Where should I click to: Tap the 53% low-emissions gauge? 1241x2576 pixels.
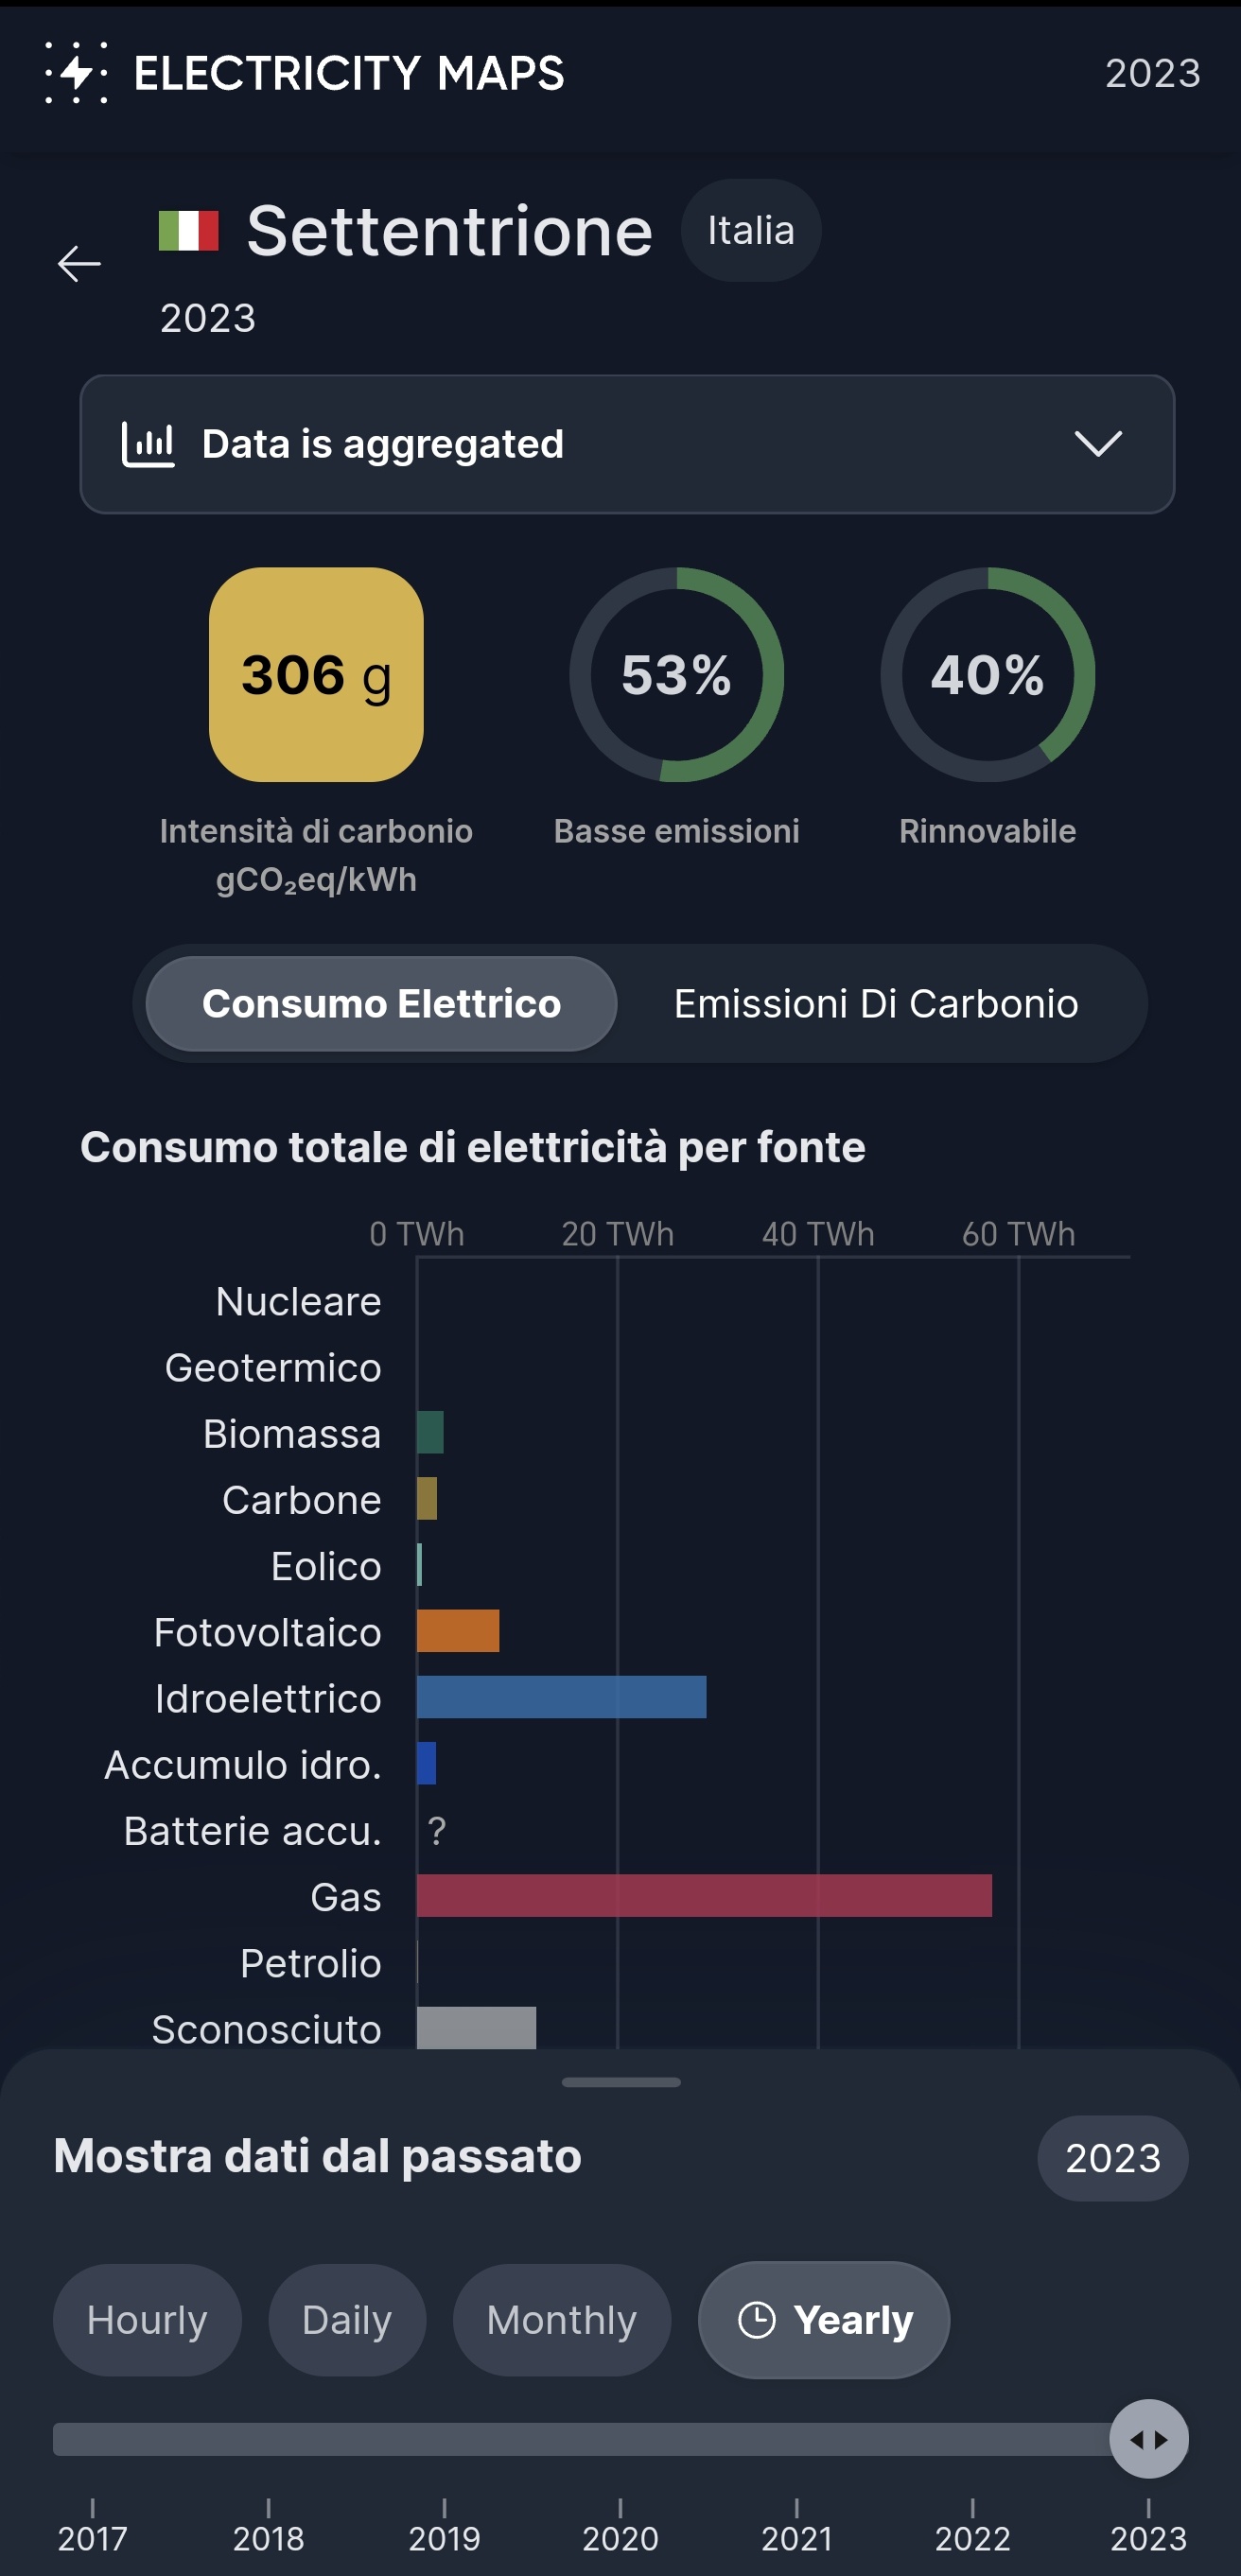tap(677, 675)
